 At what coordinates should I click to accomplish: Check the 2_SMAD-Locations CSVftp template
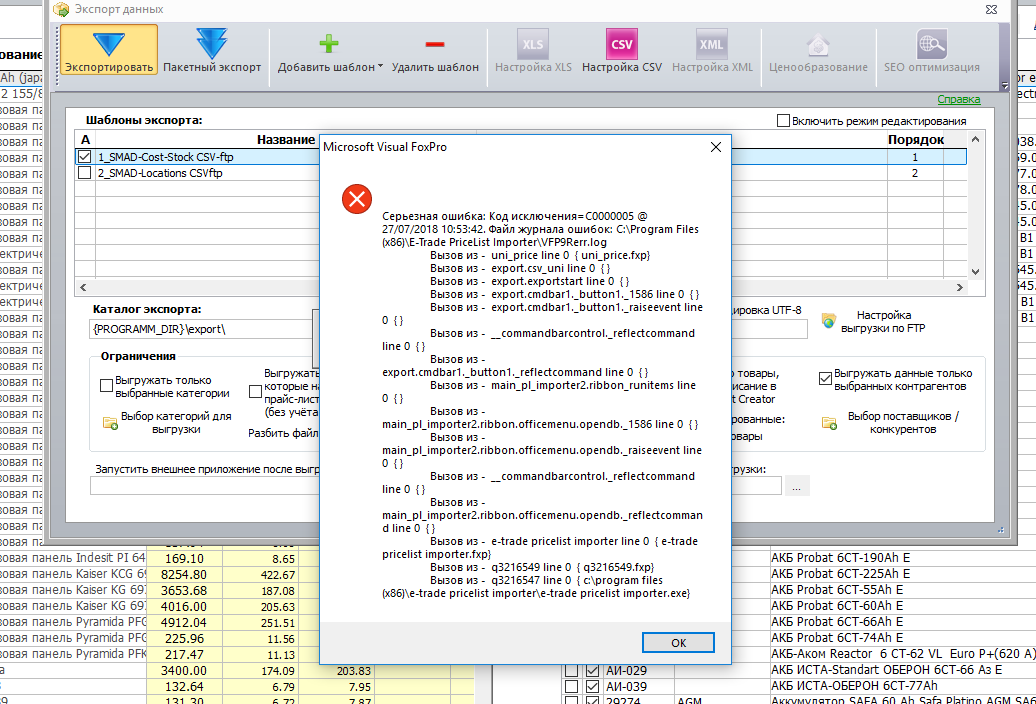click(x=85, y=172)
